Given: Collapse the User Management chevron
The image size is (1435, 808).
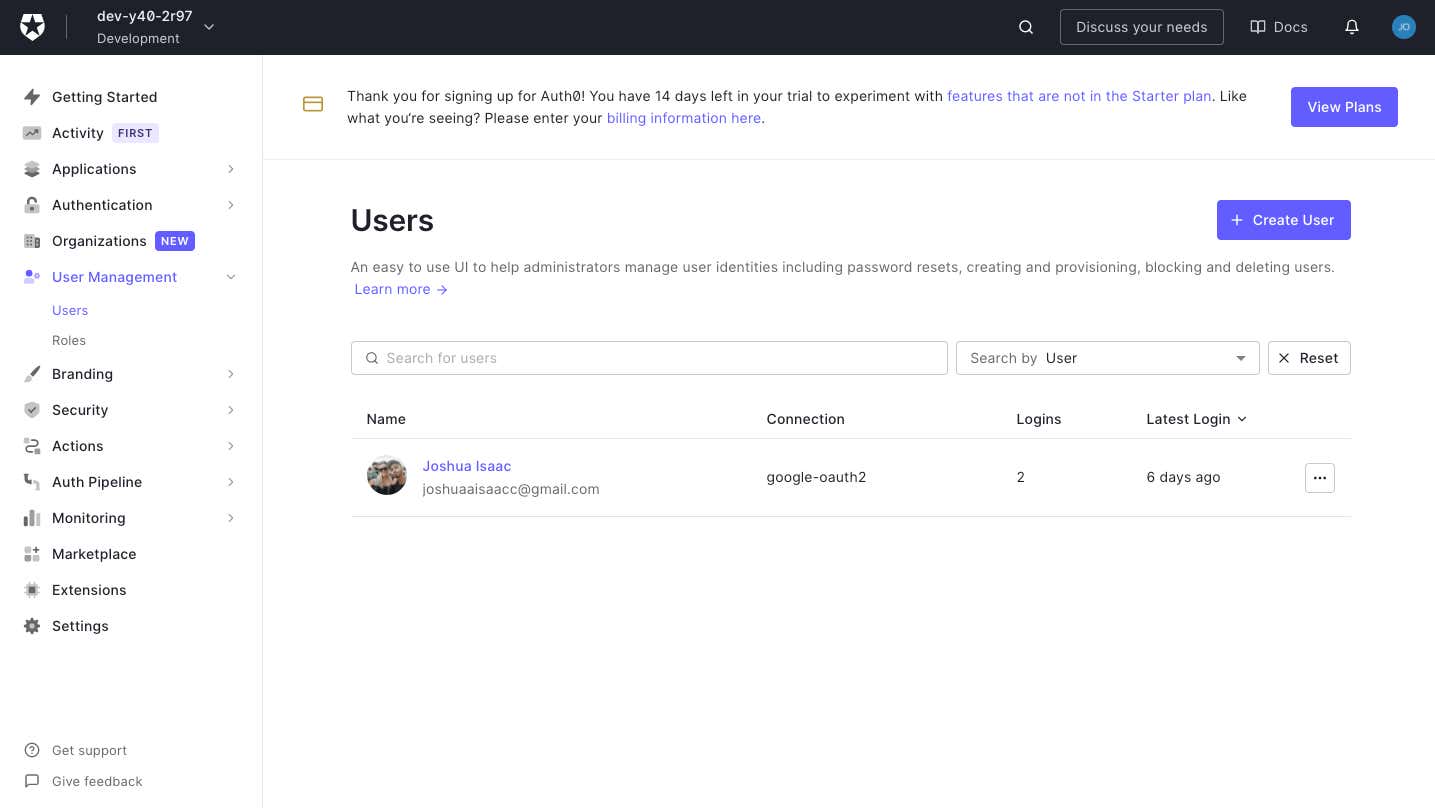Looking at the screenshot, I should click(x=231, y=277).
